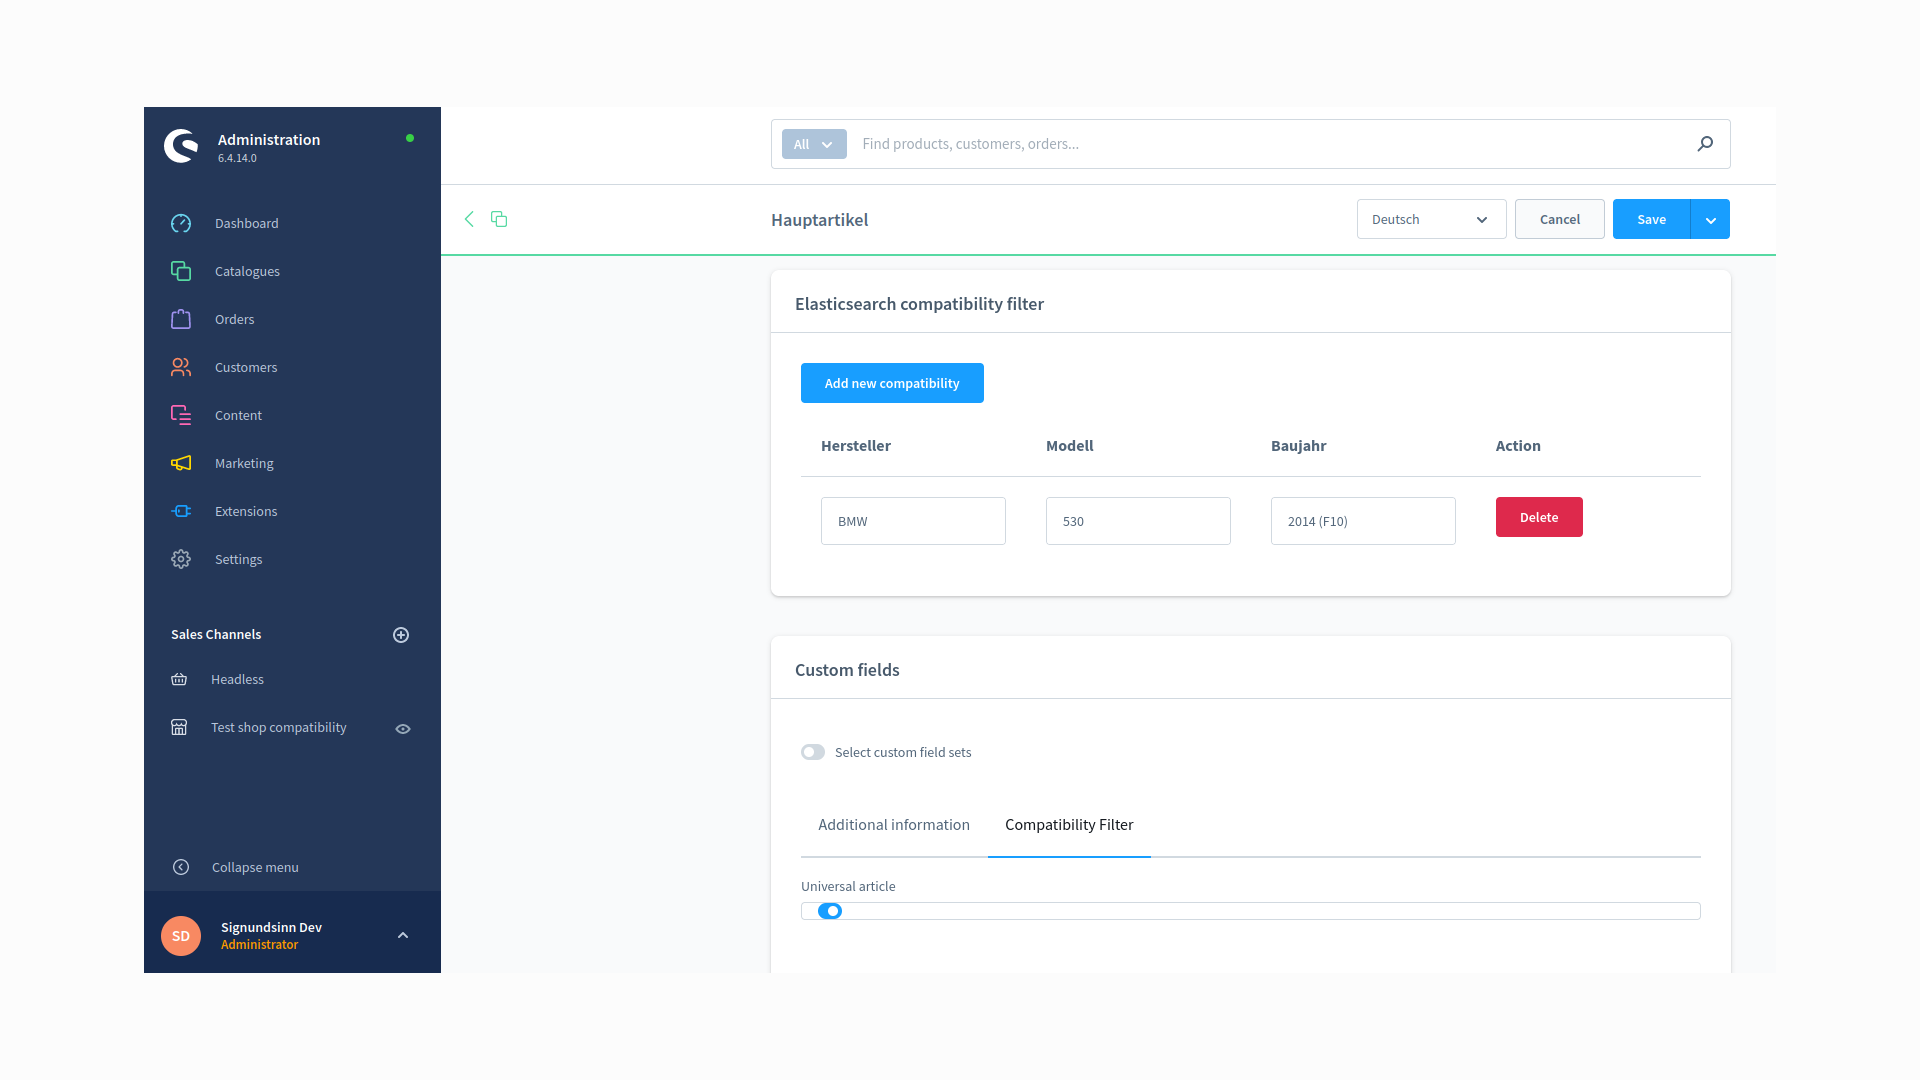Click the Signundsinn Dev user name
Viewport: 1920px width, 1080px height.
click(271, 927)
